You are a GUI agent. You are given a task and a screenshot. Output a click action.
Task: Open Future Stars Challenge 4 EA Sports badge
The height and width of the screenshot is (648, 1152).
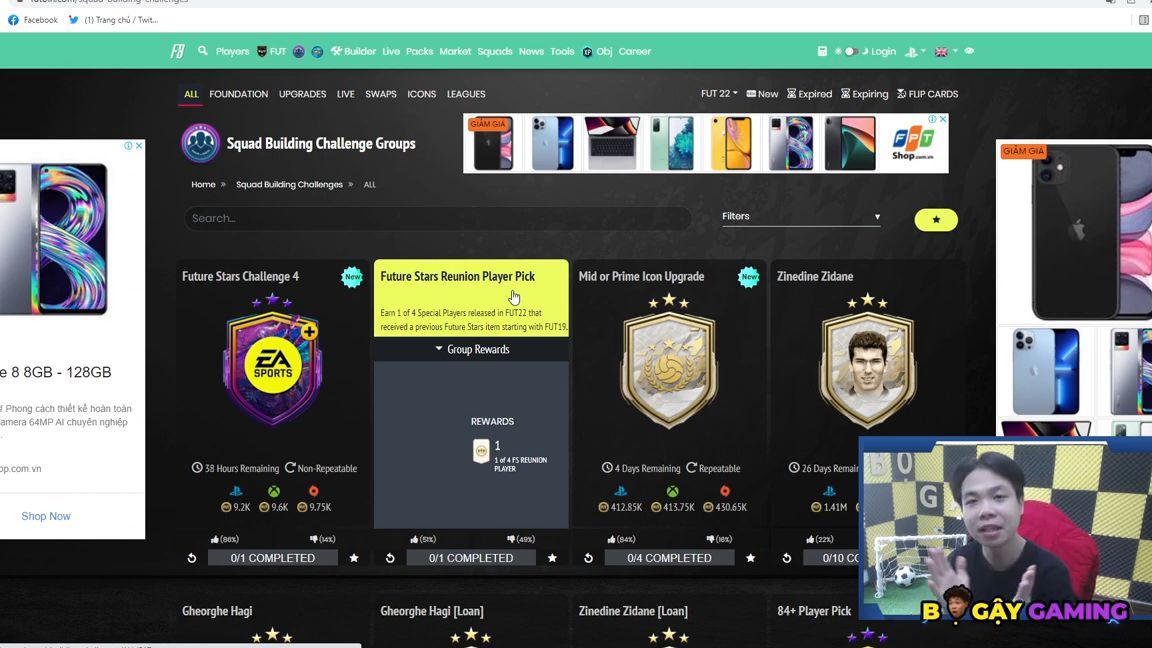click(273, 367)
